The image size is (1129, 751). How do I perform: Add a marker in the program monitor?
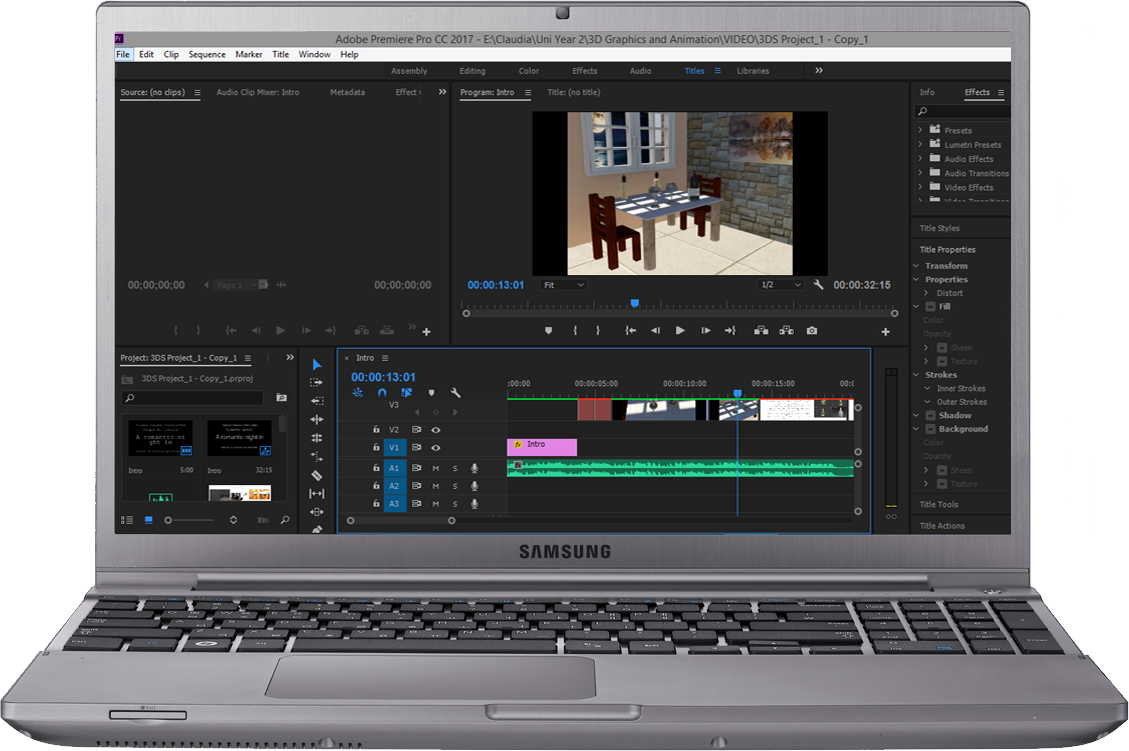point(548,331)
